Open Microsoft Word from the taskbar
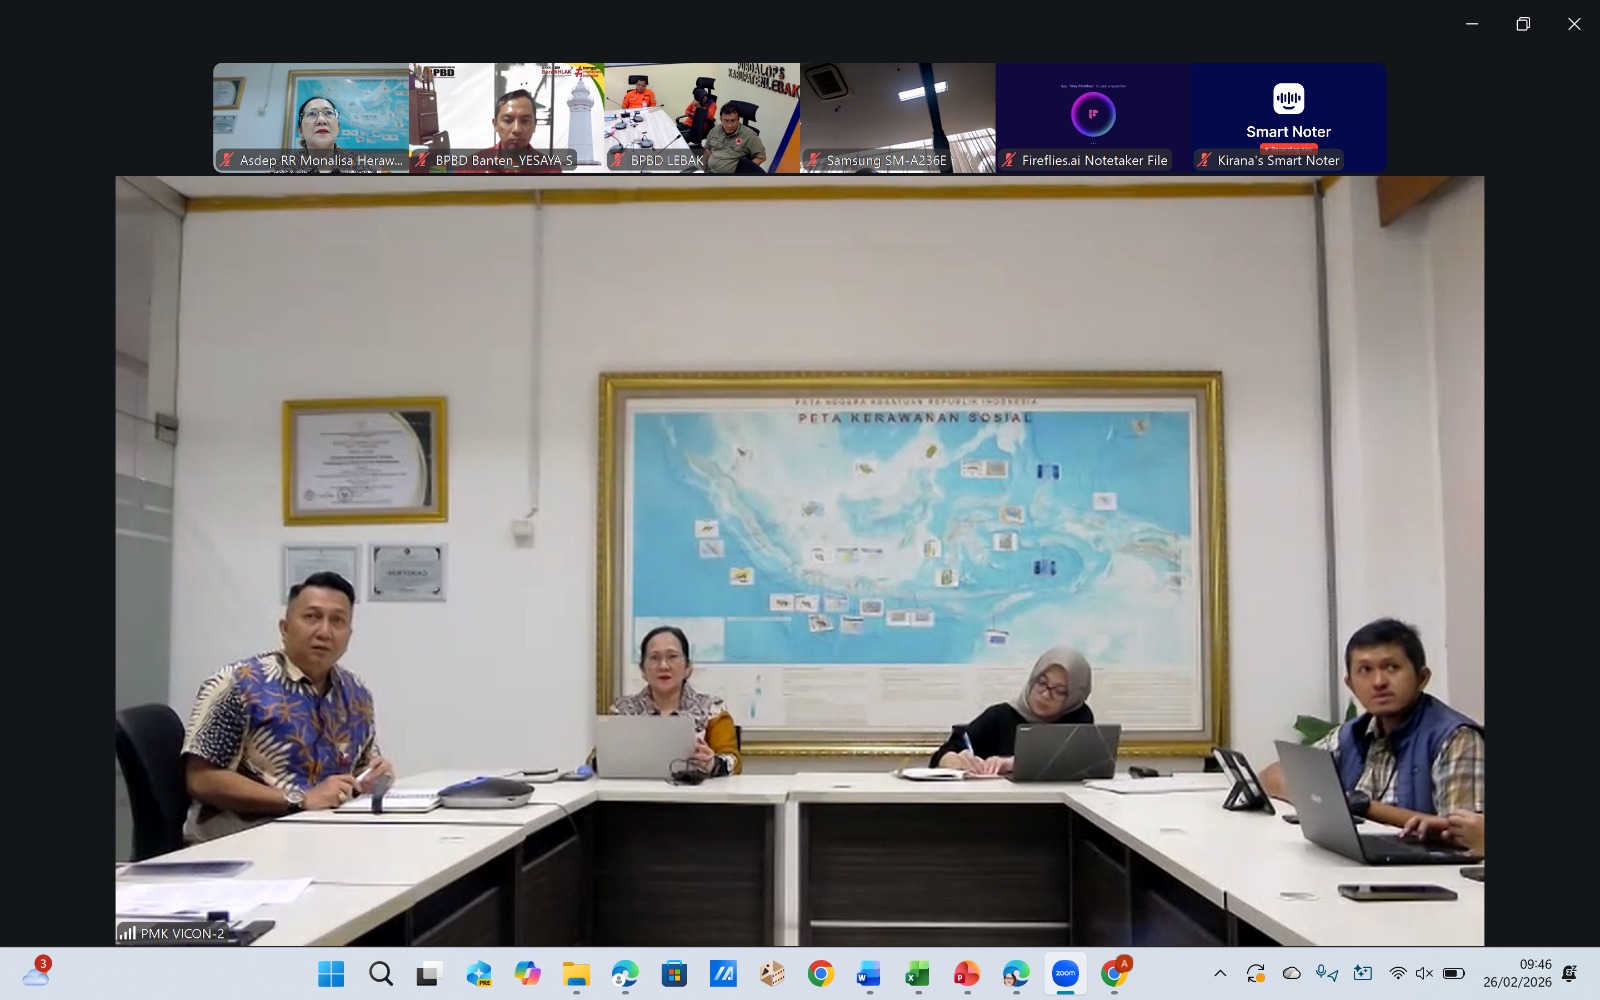This screenshot has height=1000, width=1600. click(x=868, y=973)
